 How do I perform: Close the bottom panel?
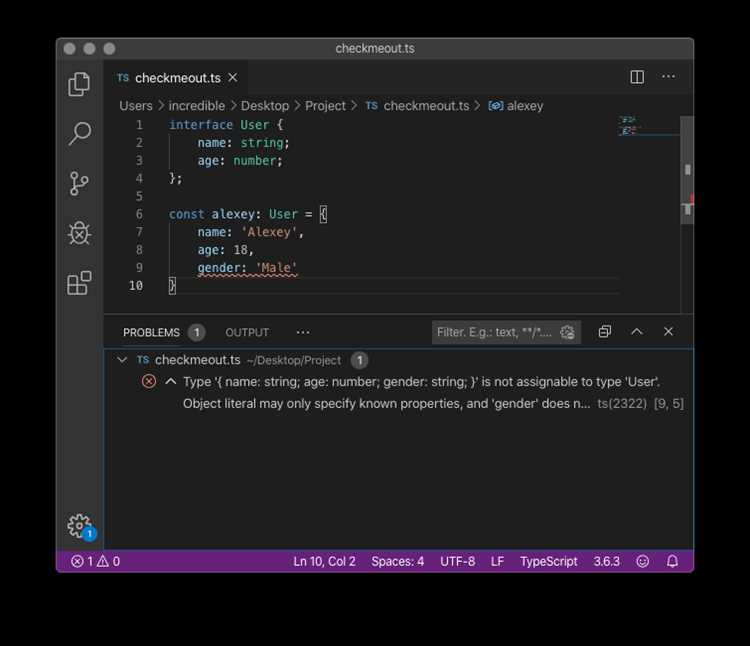point(668,332)
